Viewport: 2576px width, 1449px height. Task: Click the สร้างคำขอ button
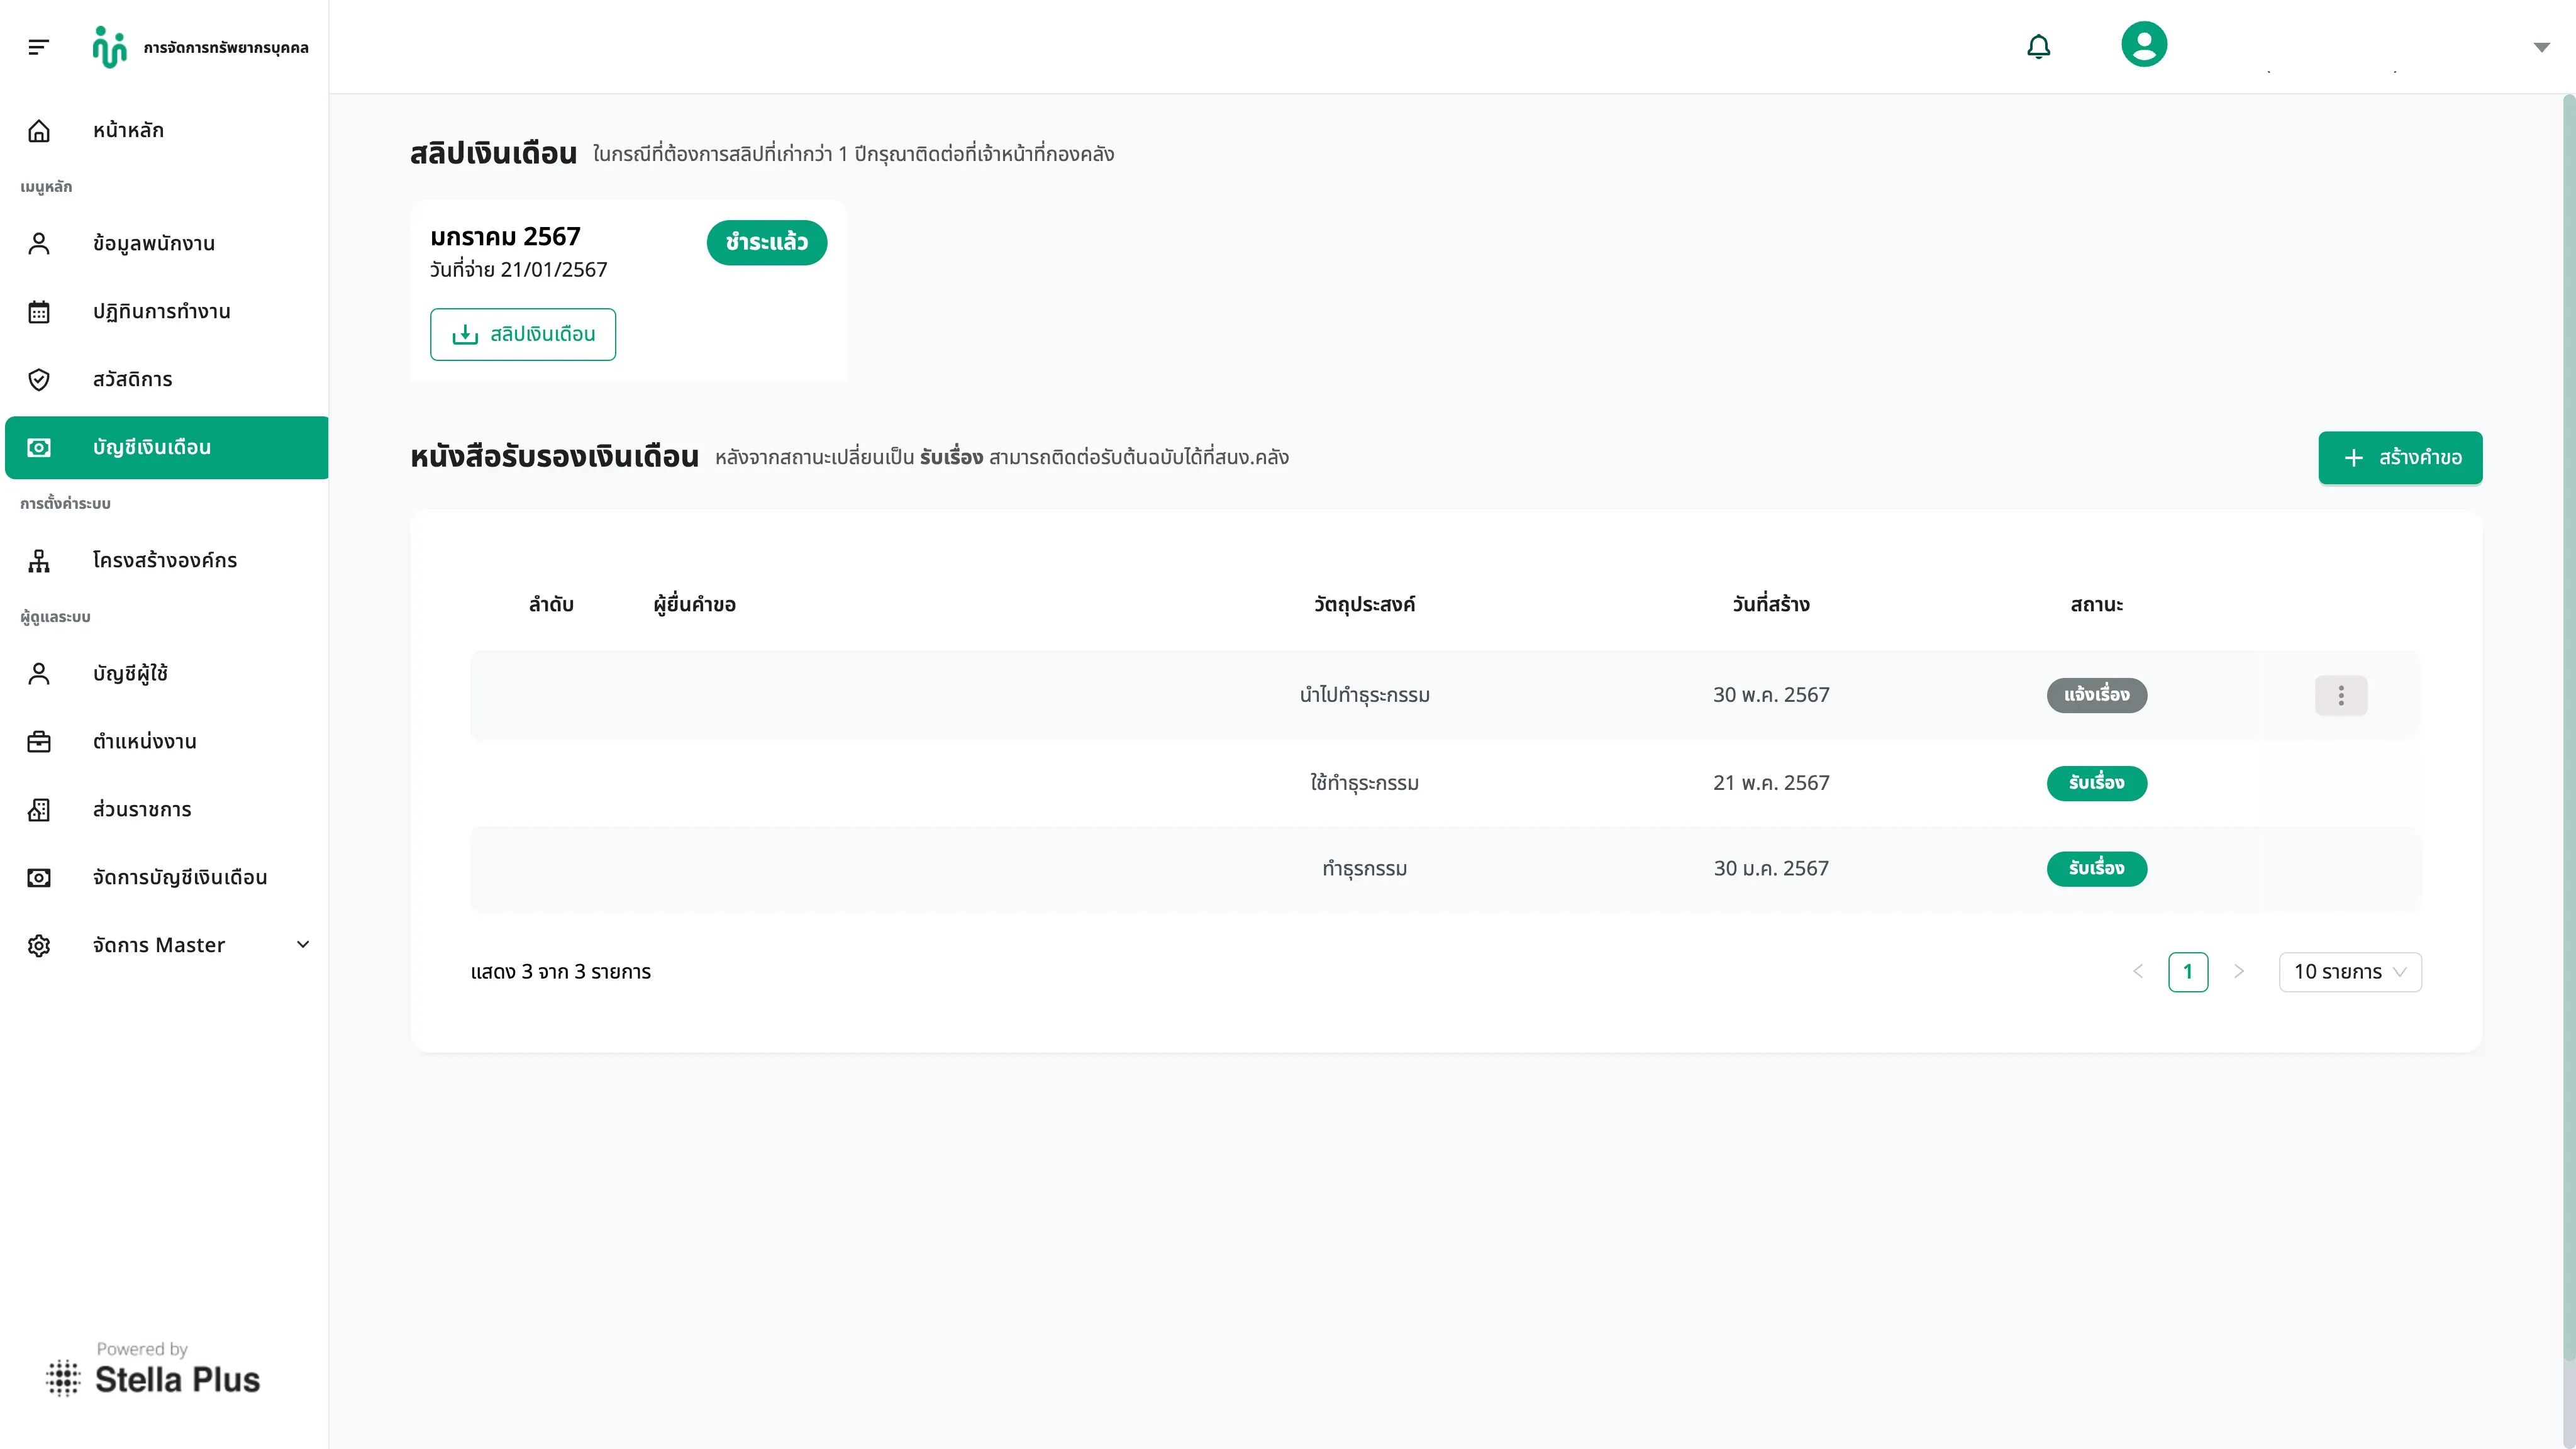point(2399,458)
